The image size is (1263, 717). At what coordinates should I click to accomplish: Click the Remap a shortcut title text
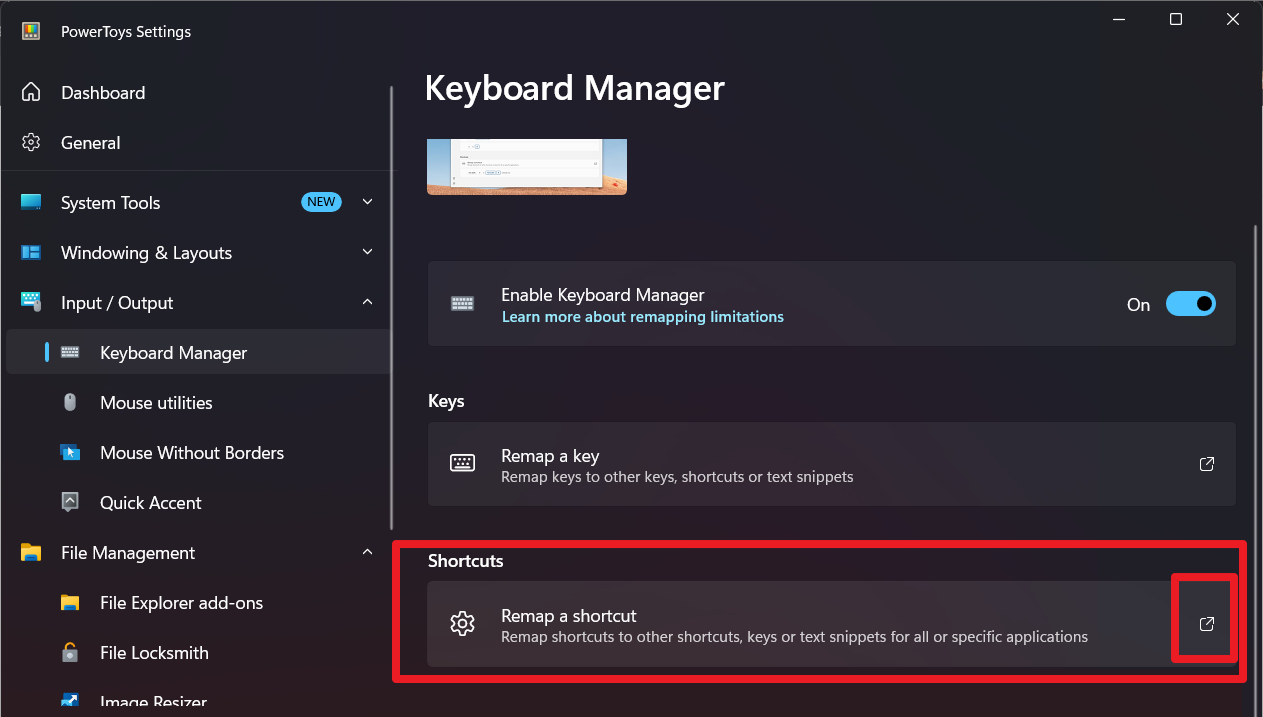(x=569, y=616)
